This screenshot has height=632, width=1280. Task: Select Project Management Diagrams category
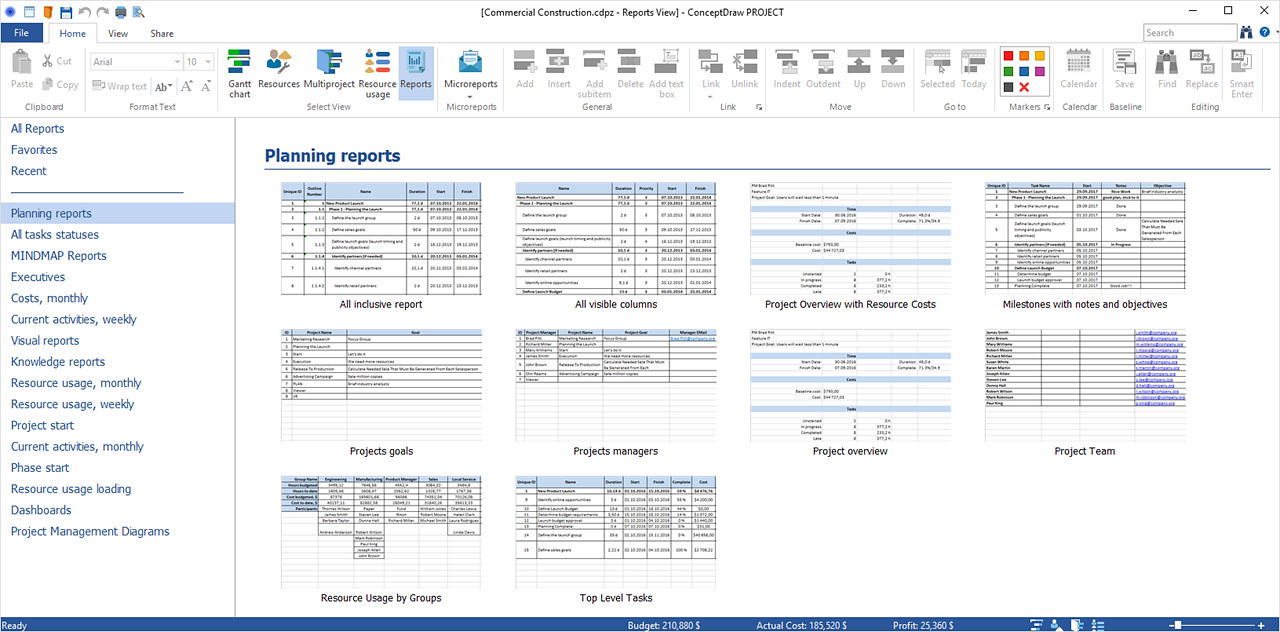pos(90,531)
